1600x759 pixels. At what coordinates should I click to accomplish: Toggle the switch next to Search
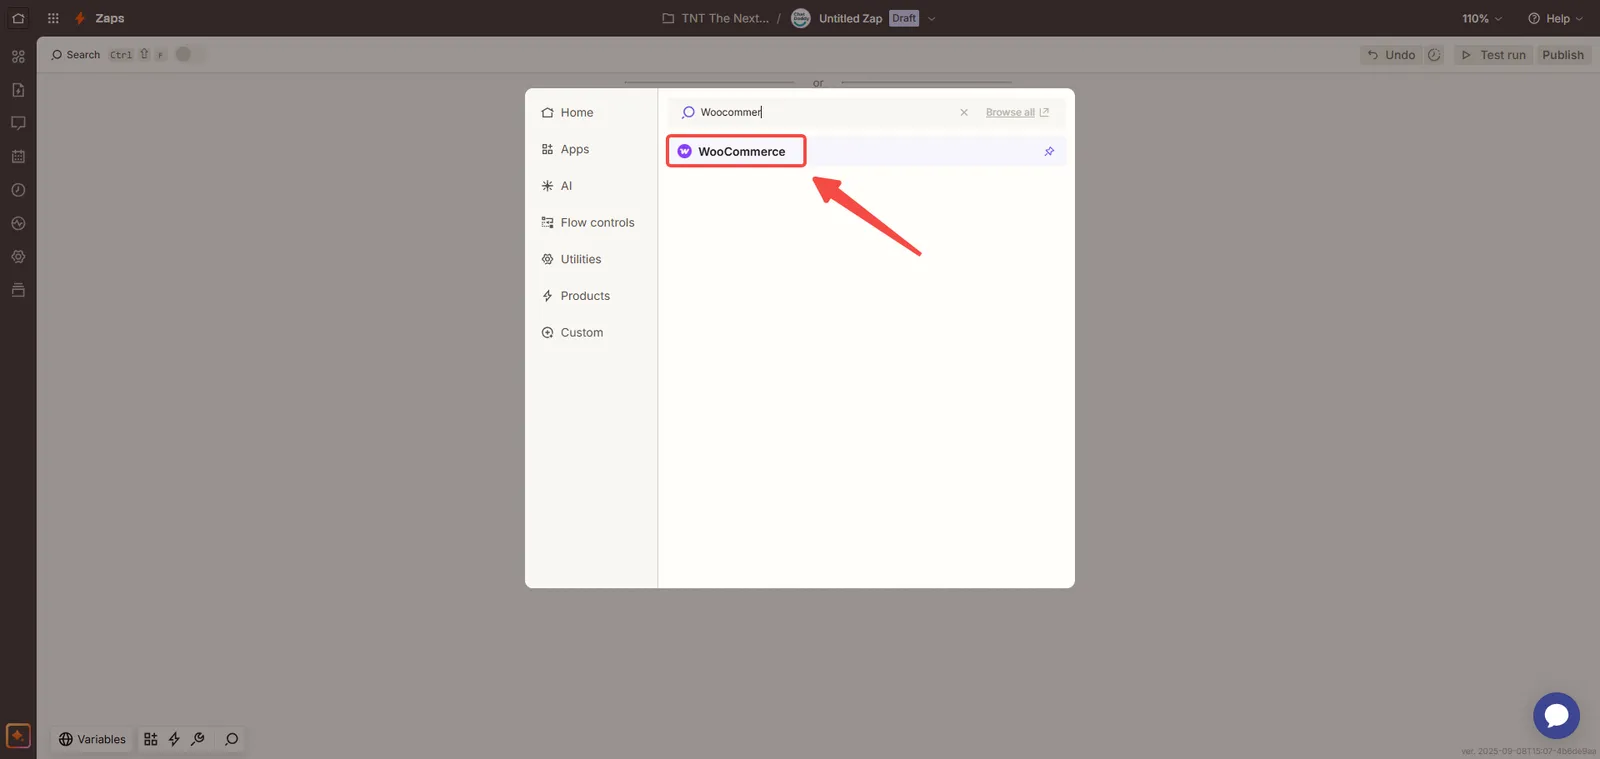pos(187,55)
